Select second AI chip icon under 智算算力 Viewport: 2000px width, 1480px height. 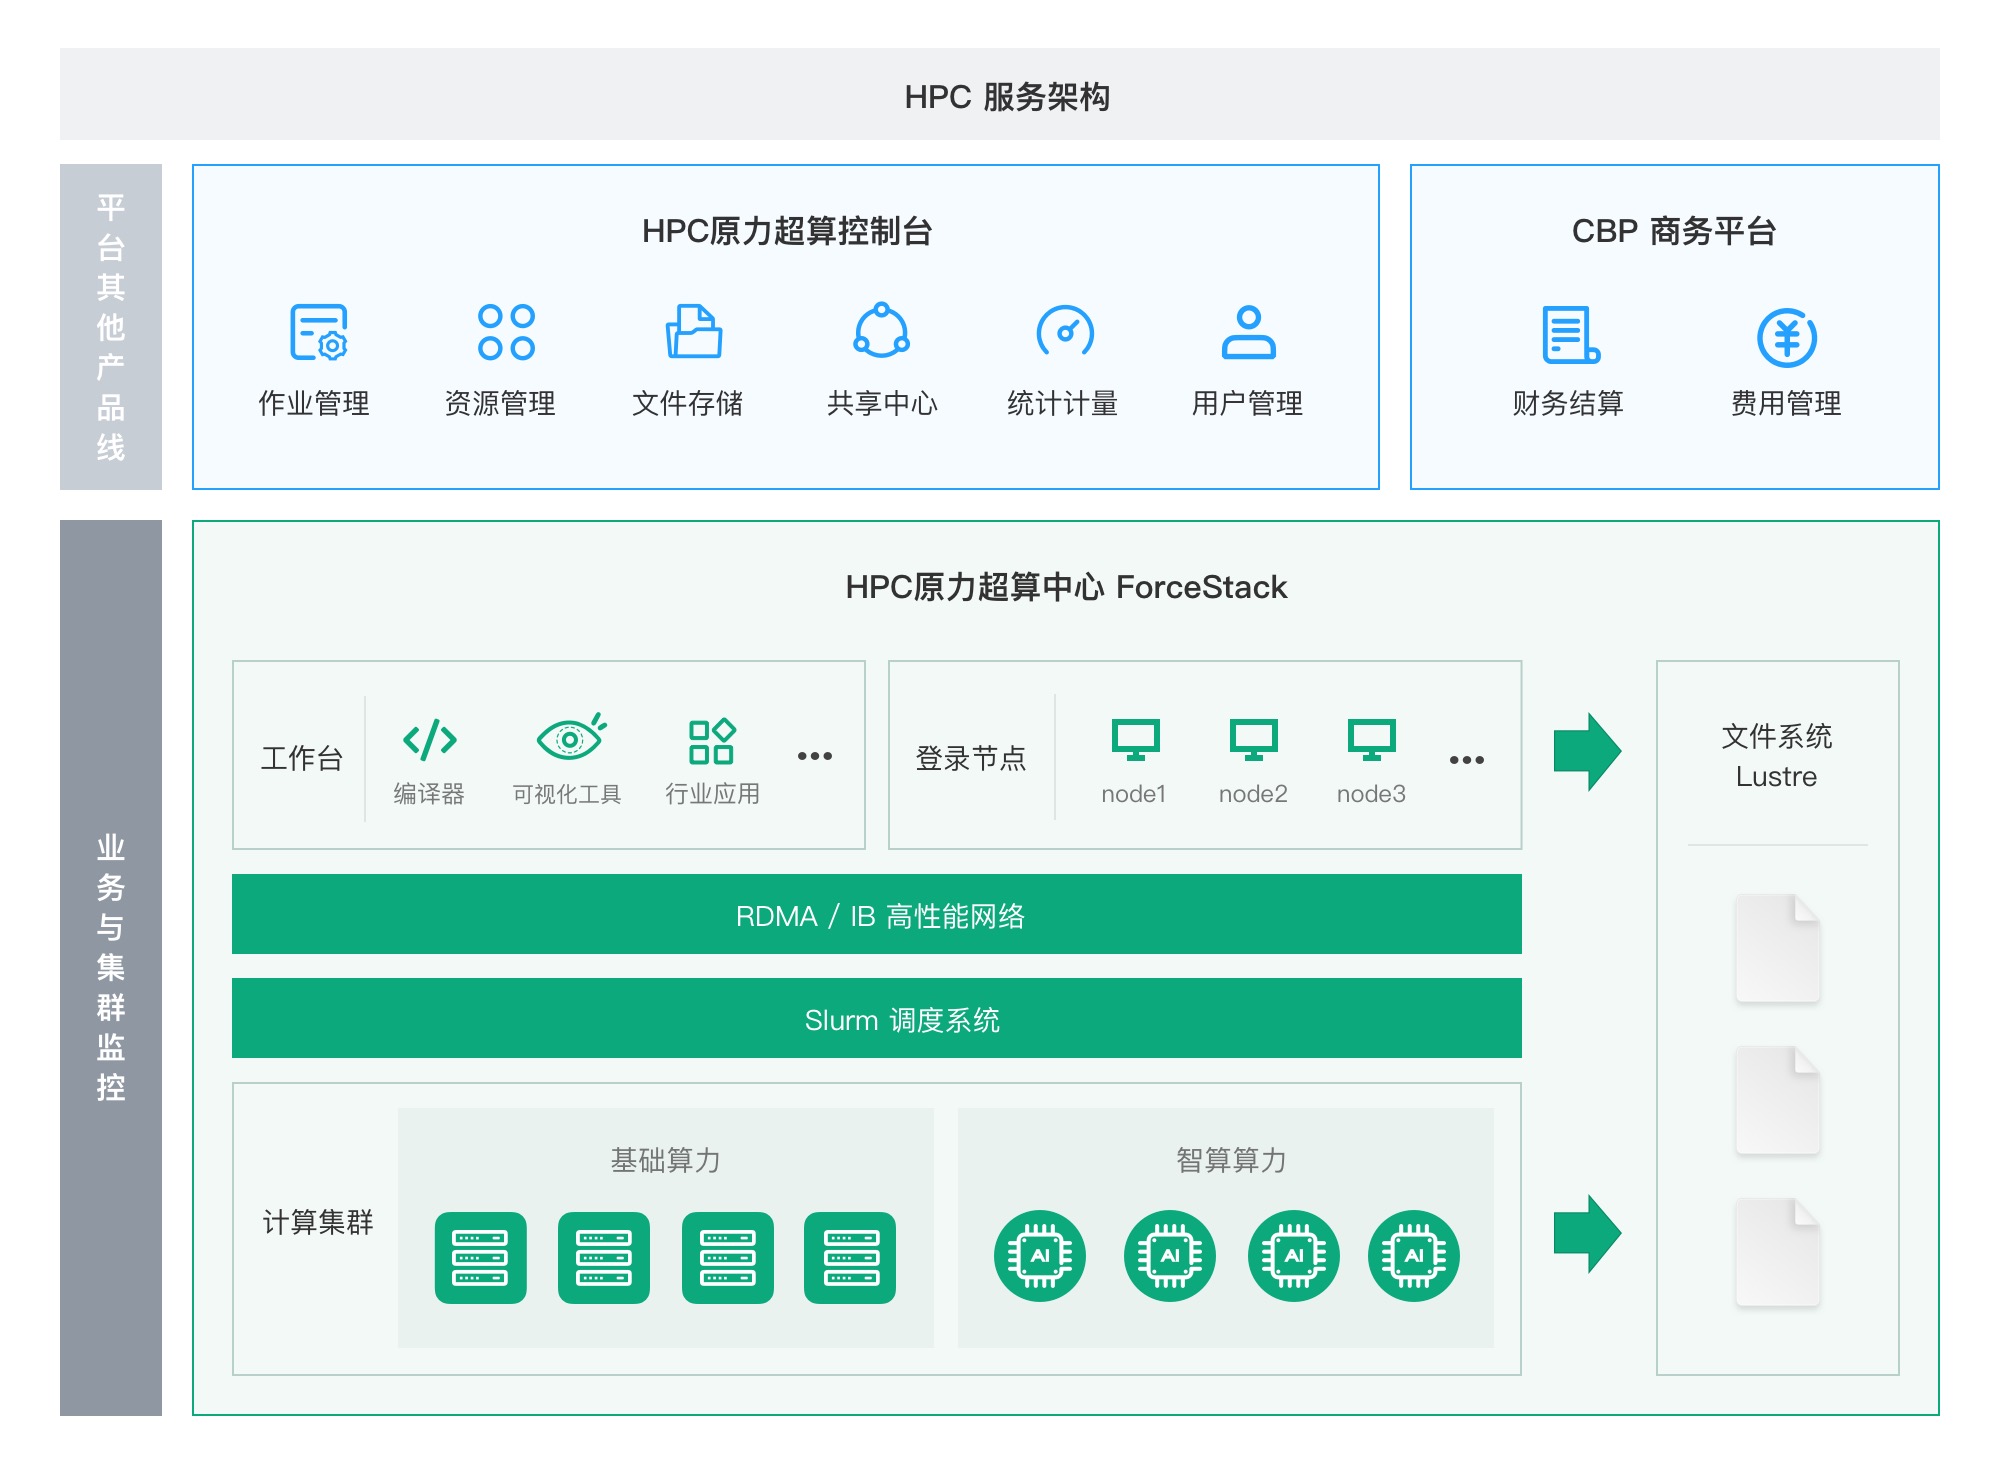[x=1170, y=1256]
